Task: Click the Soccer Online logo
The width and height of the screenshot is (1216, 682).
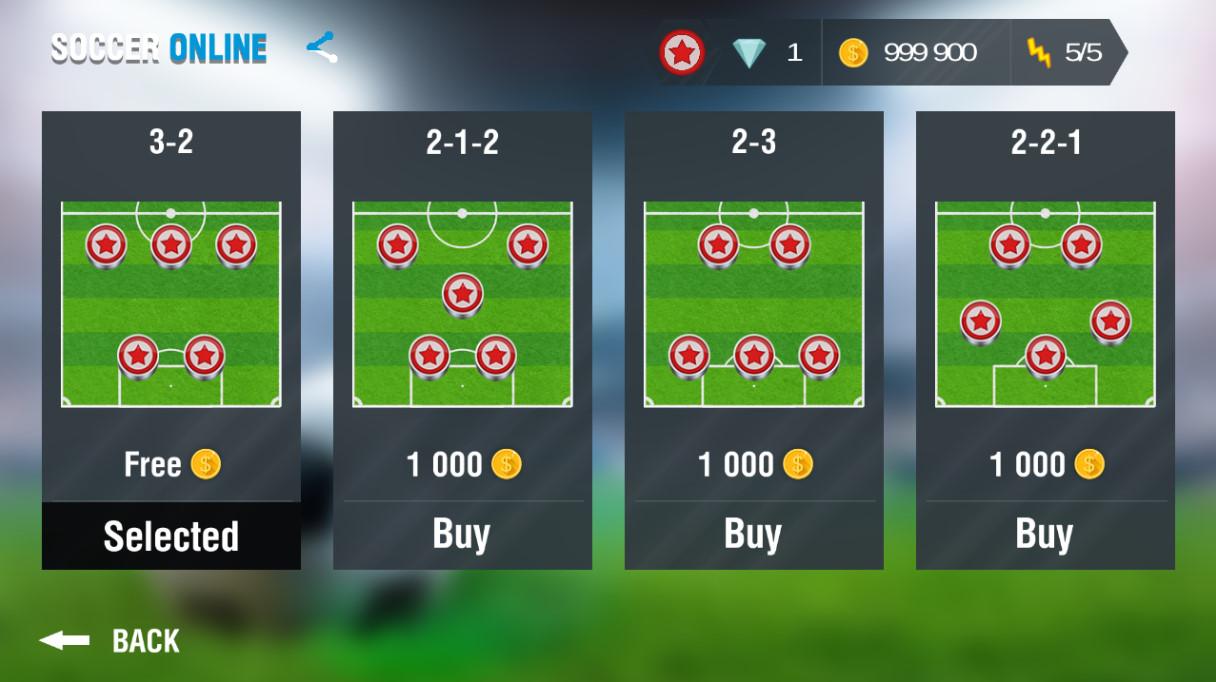Action: point(159,48)
